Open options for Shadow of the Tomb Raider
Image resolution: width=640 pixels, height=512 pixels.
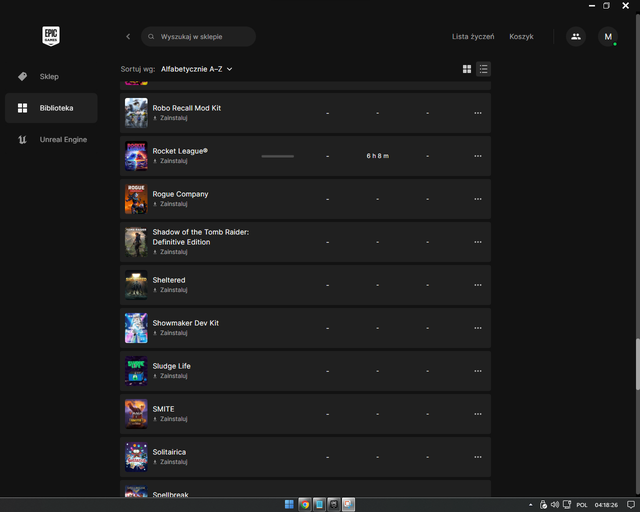478,242
